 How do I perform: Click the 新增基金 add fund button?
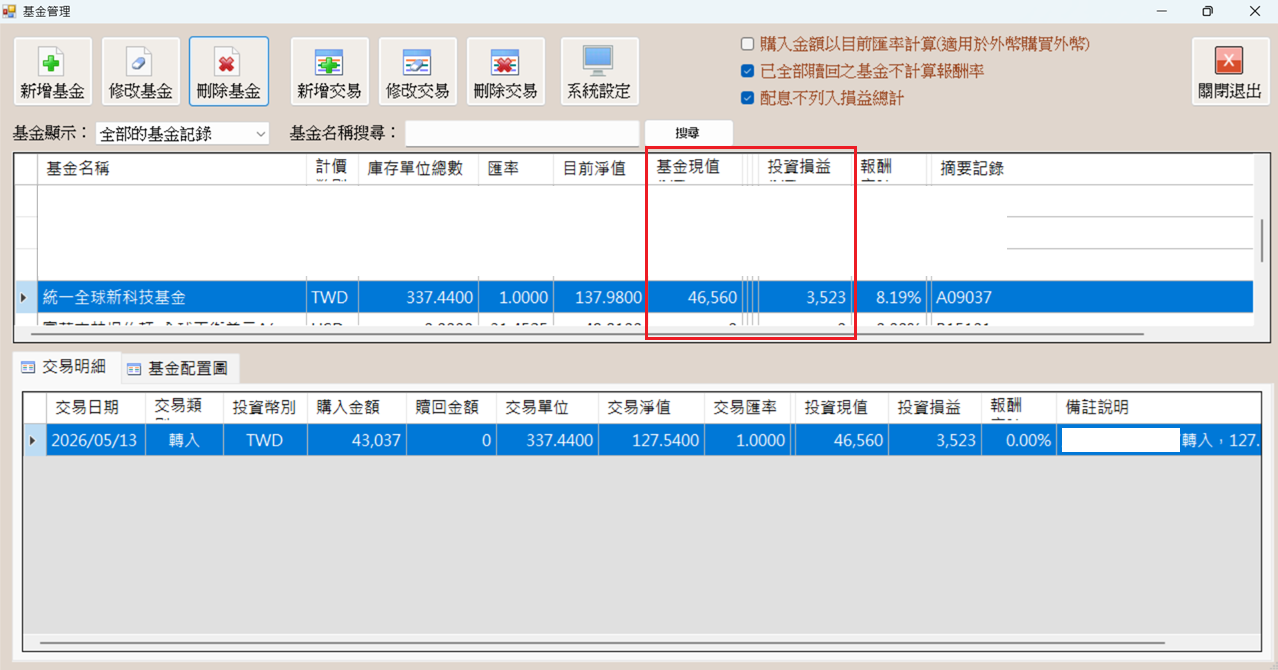coord(52,71)
